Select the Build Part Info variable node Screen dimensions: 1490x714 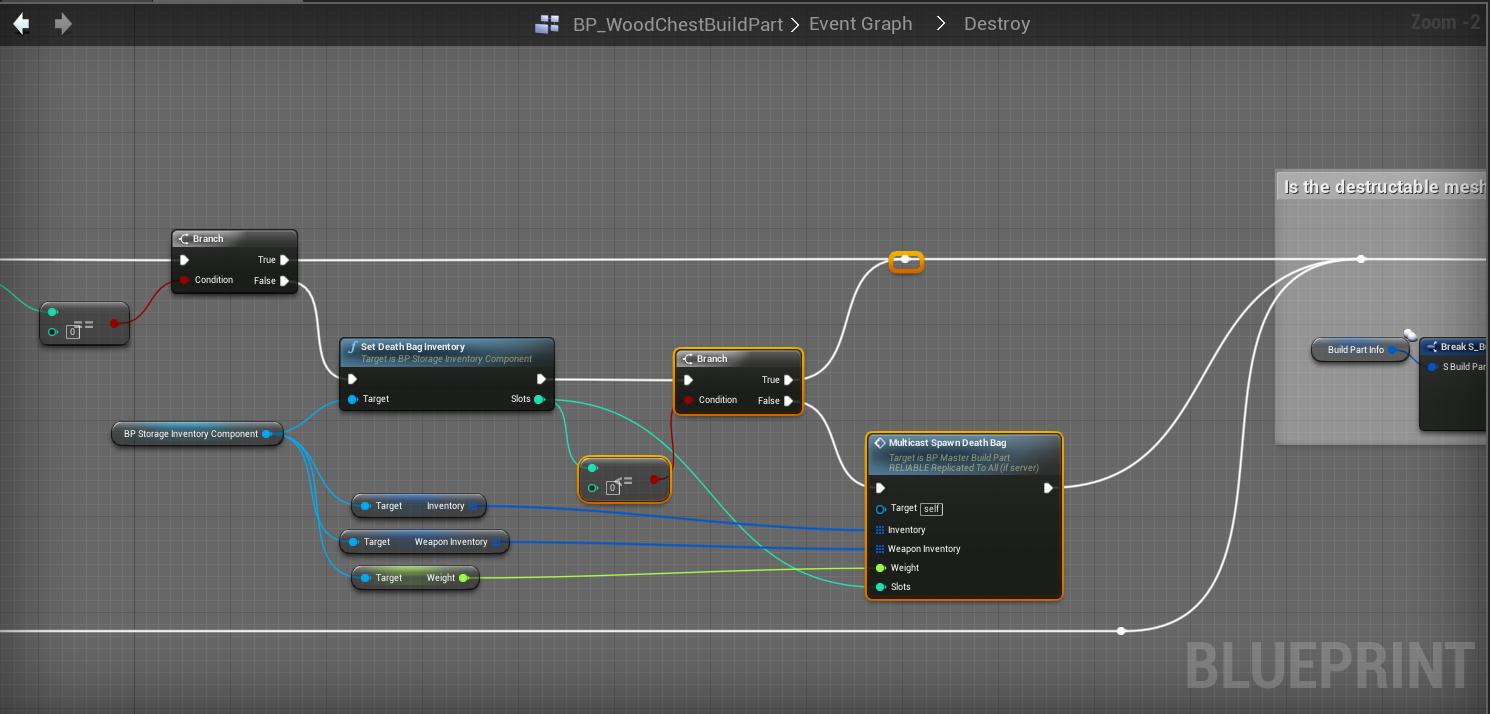[1355, 350]
